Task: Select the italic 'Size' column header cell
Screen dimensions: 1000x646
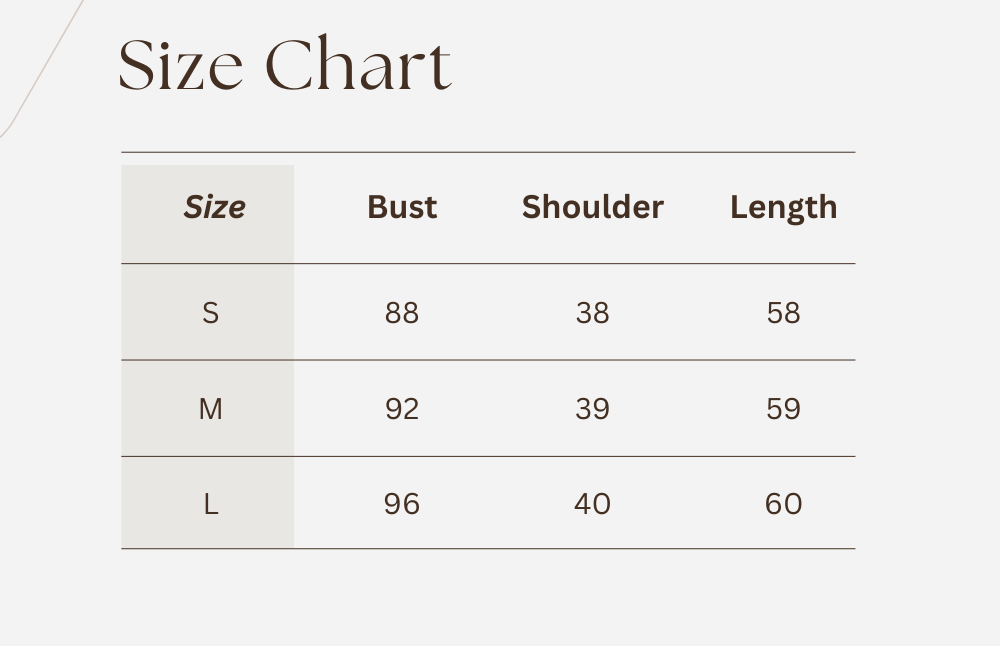Action: click(214, 207)
